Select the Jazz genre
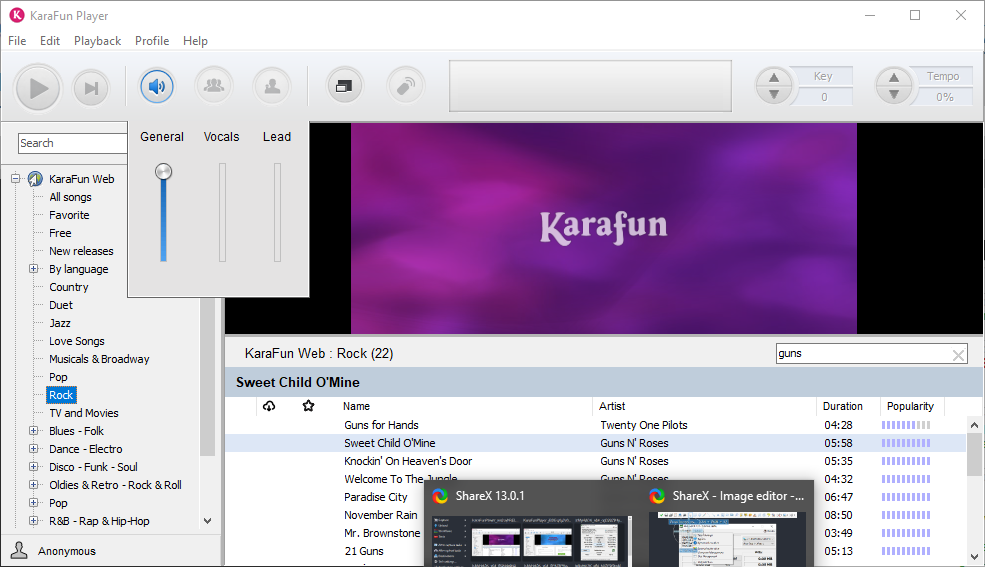The height and width of the screenshot is (567, 985). (x=60, y=323)
